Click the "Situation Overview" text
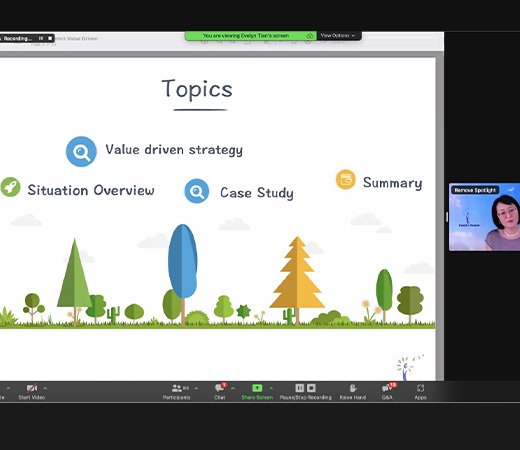520x450 pixels. pyautogui.click(x=91, y=190)
